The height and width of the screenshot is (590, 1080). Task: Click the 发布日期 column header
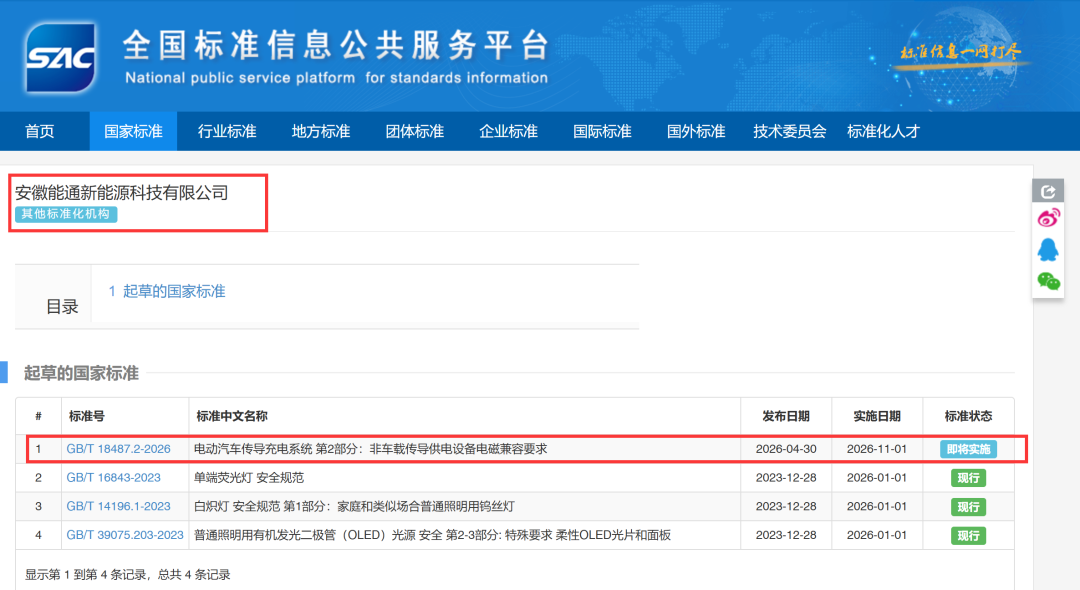[785, 416]
